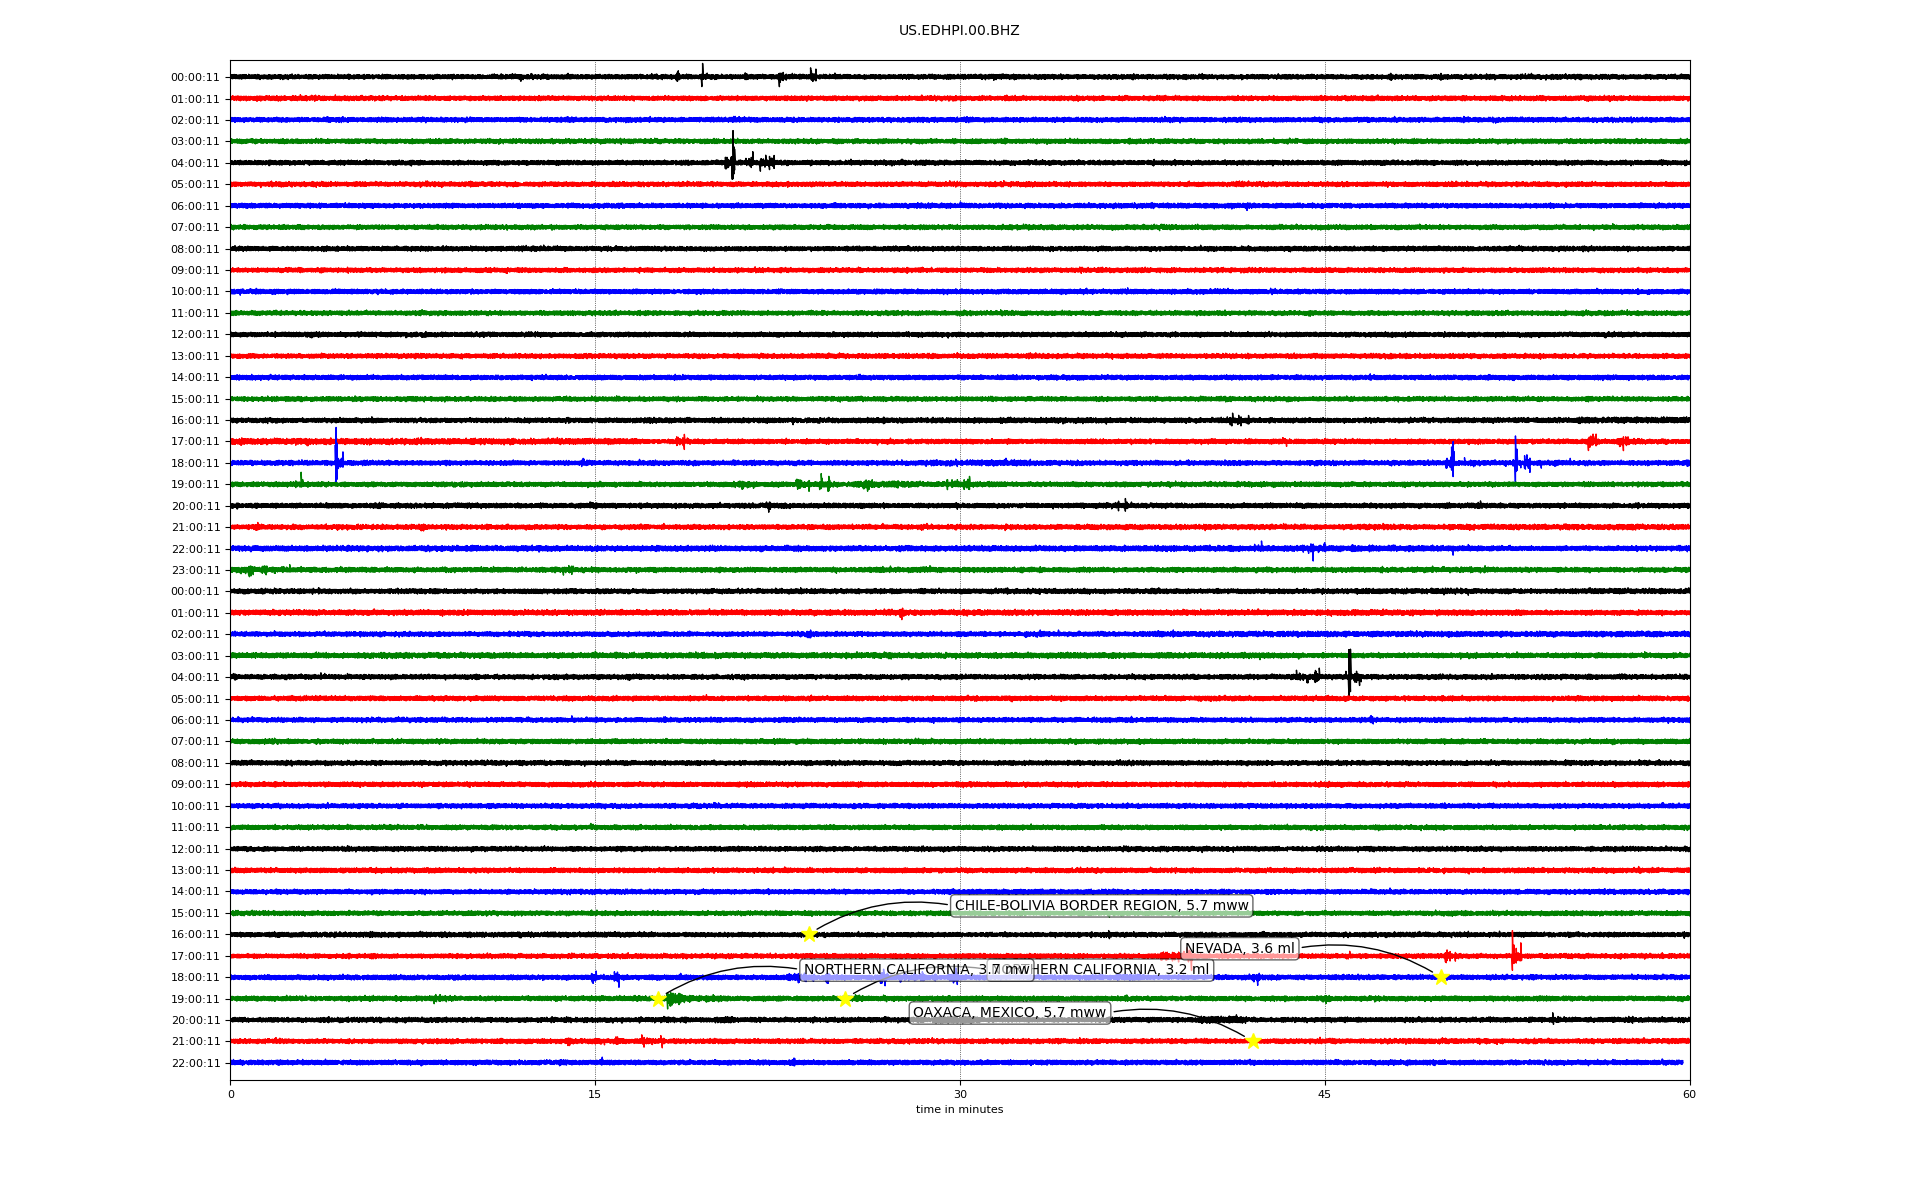Image resolution: width=1920 pixels, height=1200 pixels.
Task: Select the 30 minute x-axis tick label
Action: coord(960,1094)
